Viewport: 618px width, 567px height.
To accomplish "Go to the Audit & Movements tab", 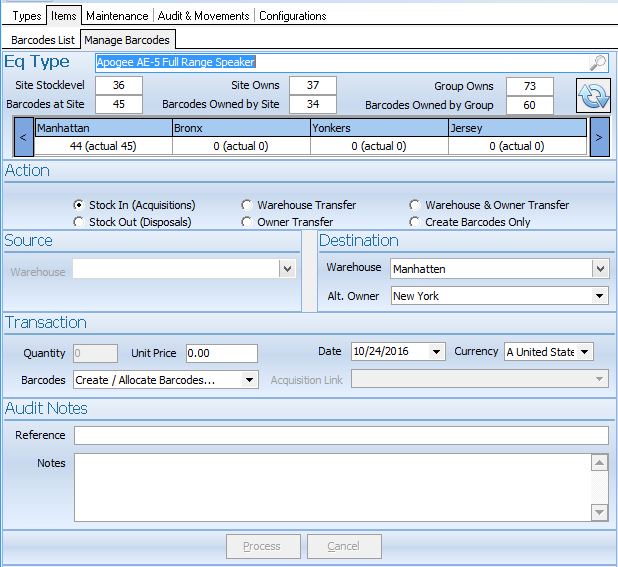I will click(x=204, y=16).
